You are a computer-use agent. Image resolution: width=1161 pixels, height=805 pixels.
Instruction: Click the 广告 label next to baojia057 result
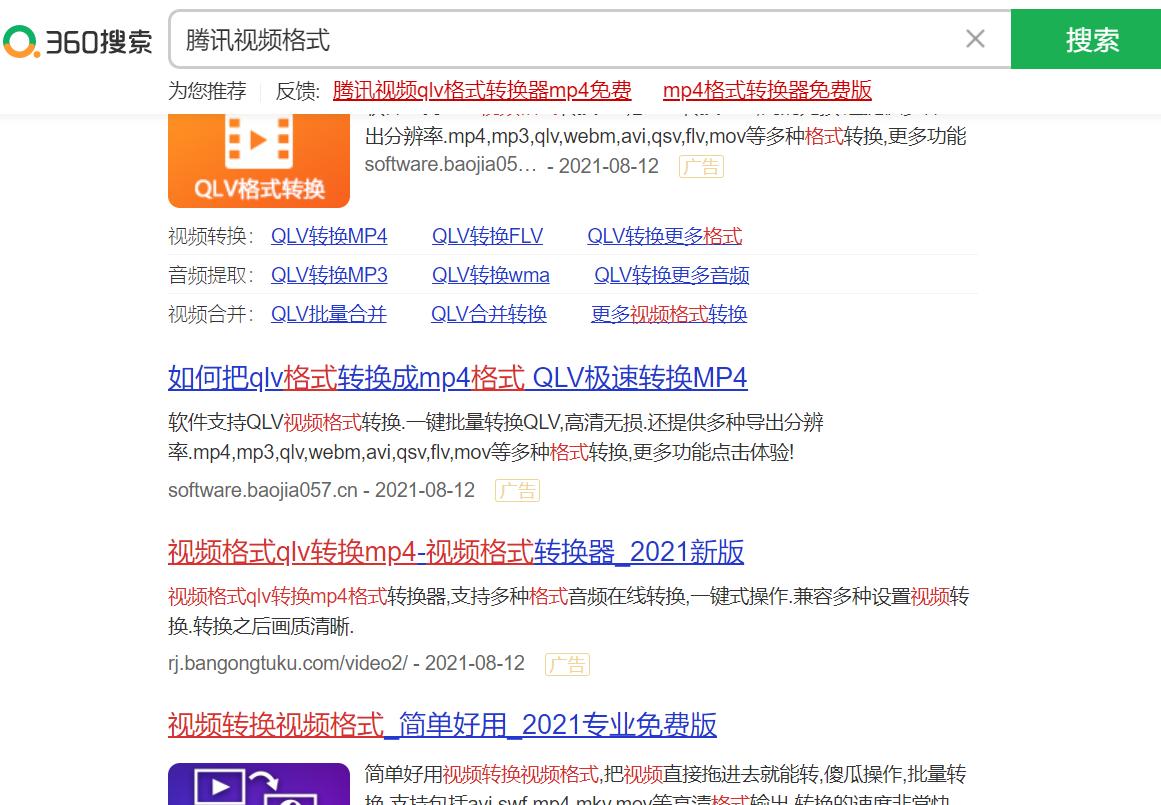(x=517, y=490)
